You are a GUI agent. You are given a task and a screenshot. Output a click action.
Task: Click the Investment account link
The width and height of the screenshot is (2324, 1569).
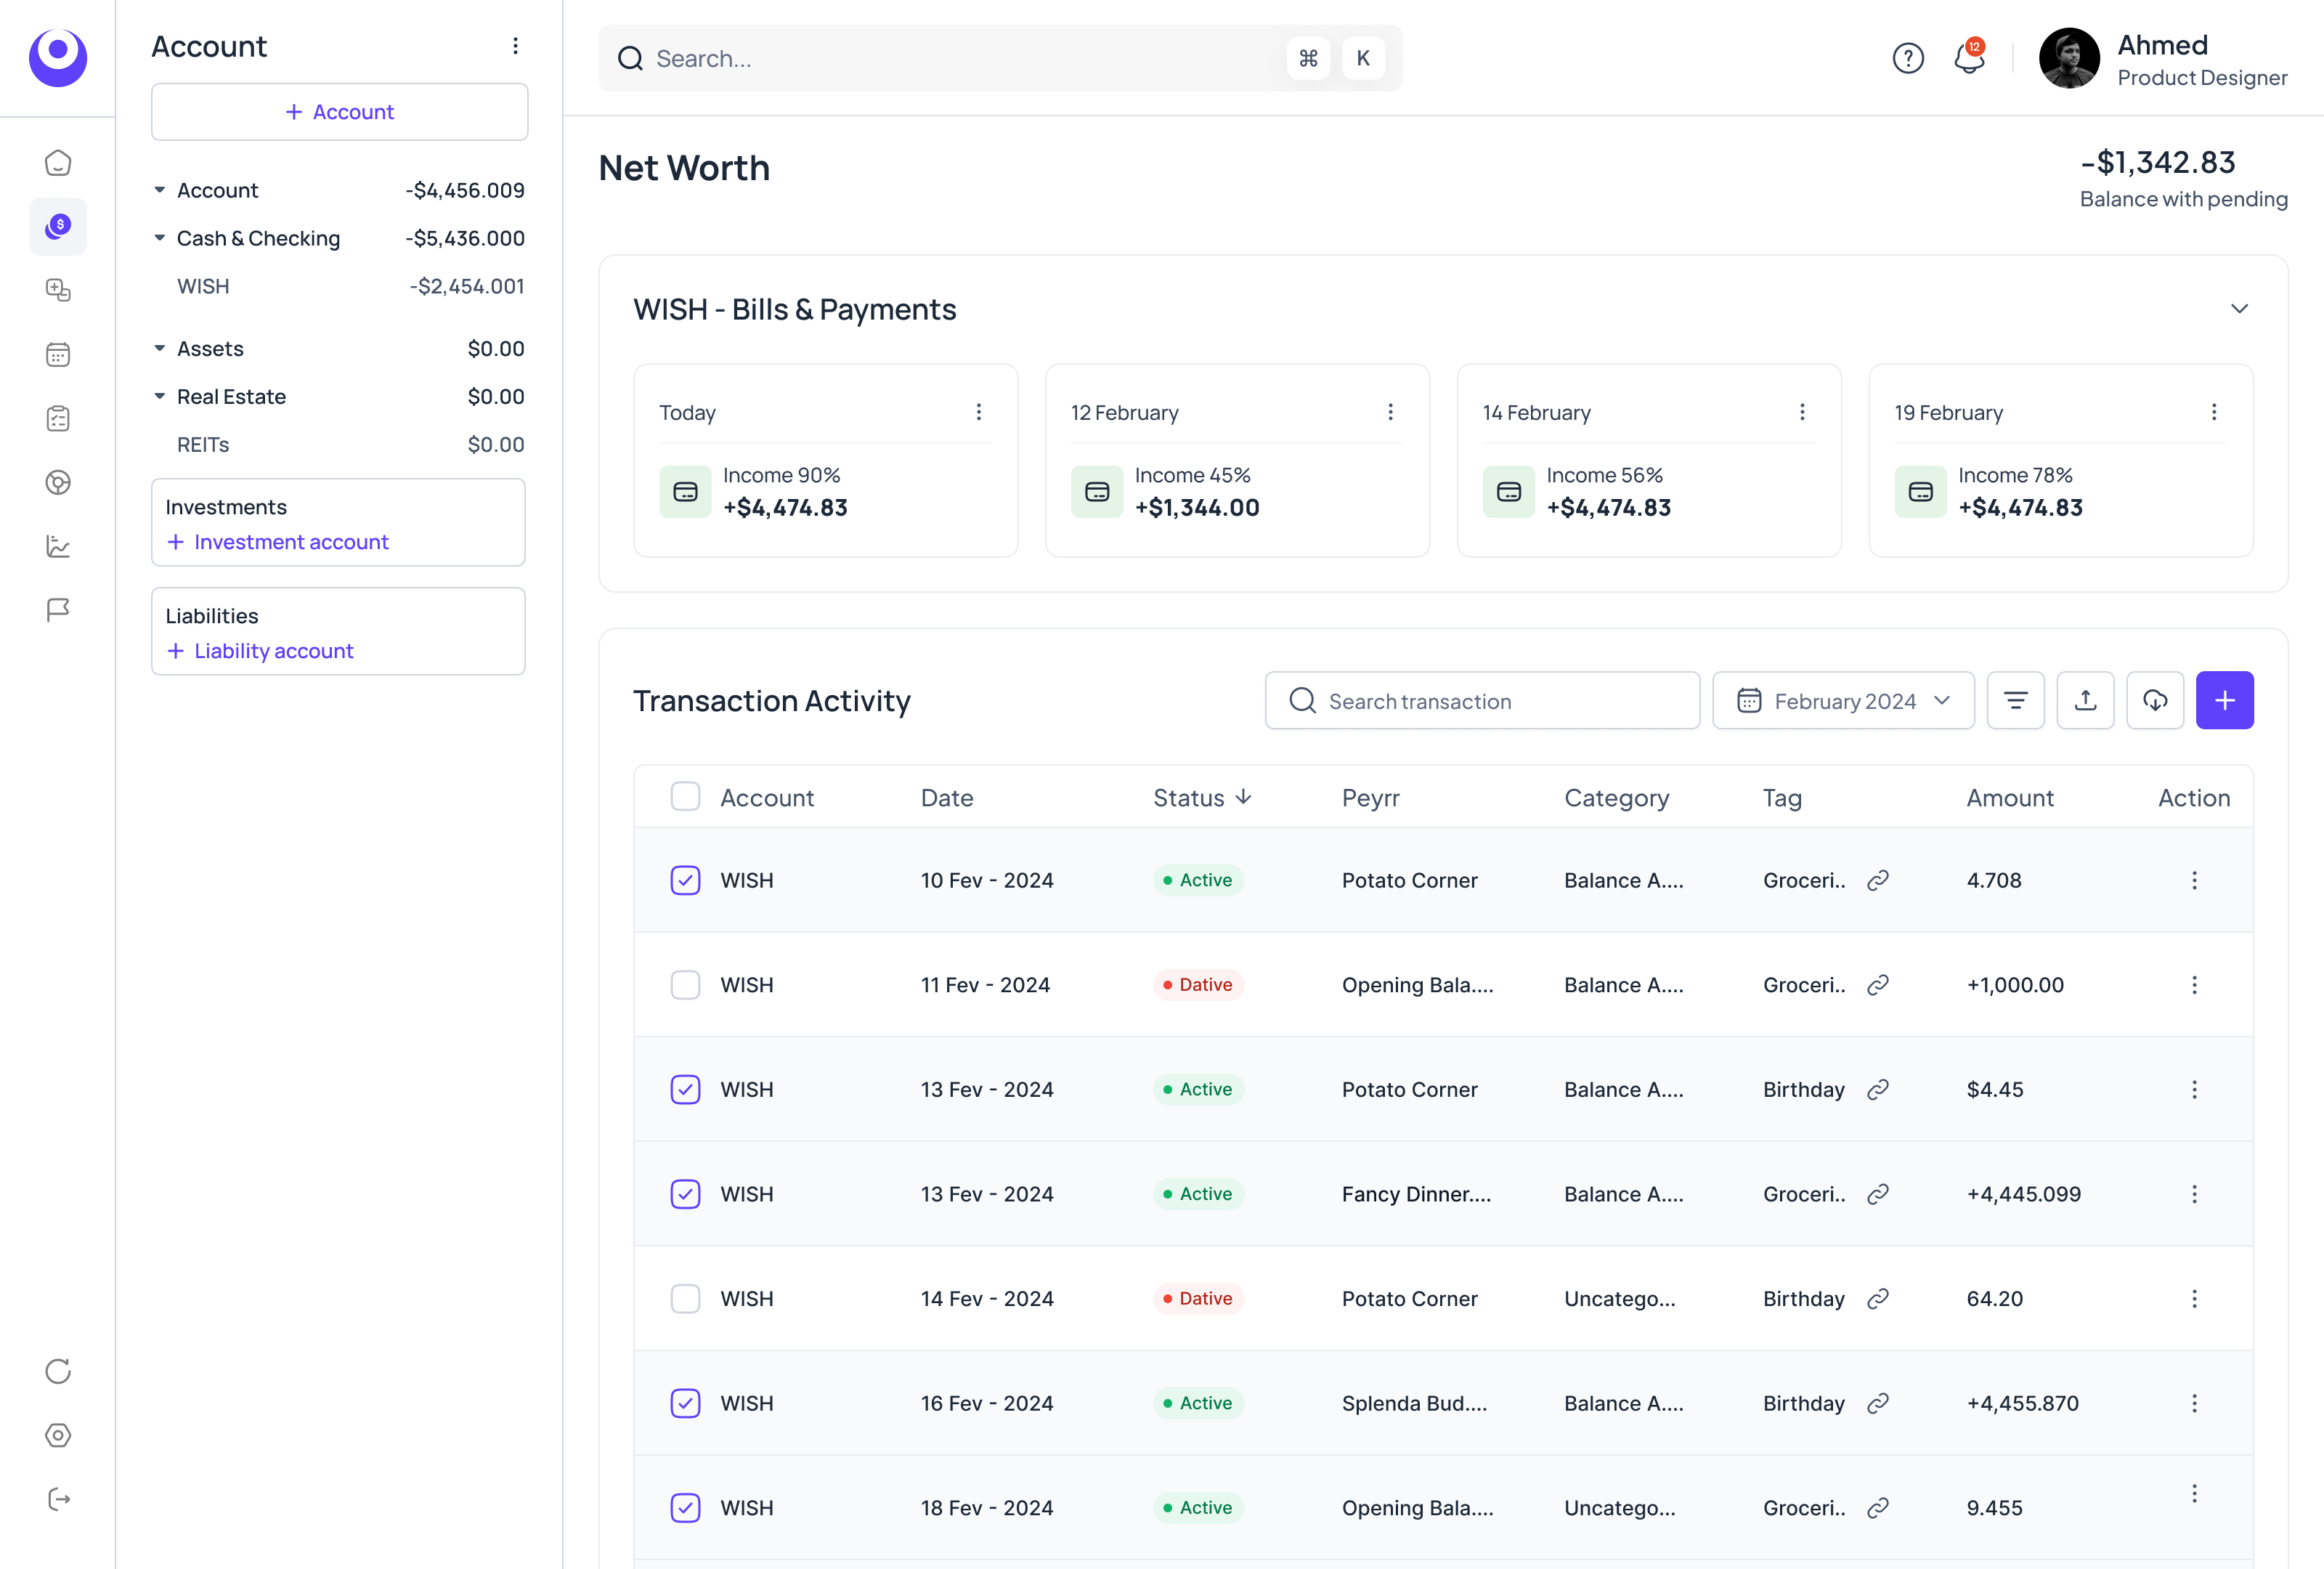click(x=278, y=541)
